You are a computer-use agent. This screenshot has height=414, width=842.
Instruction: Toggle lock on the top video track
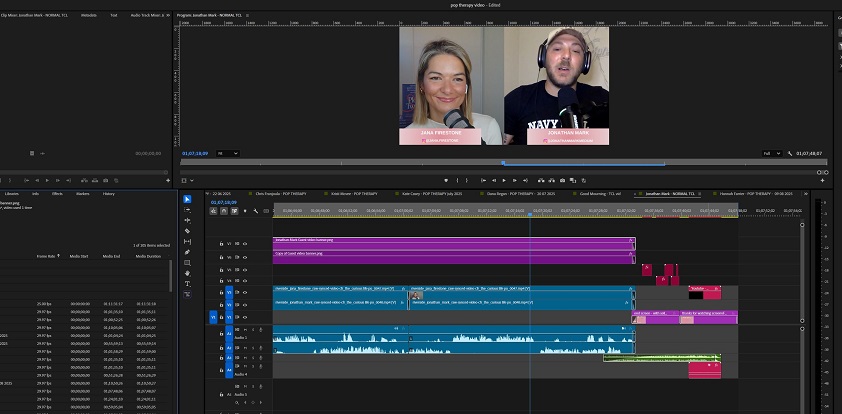point(221,244)
